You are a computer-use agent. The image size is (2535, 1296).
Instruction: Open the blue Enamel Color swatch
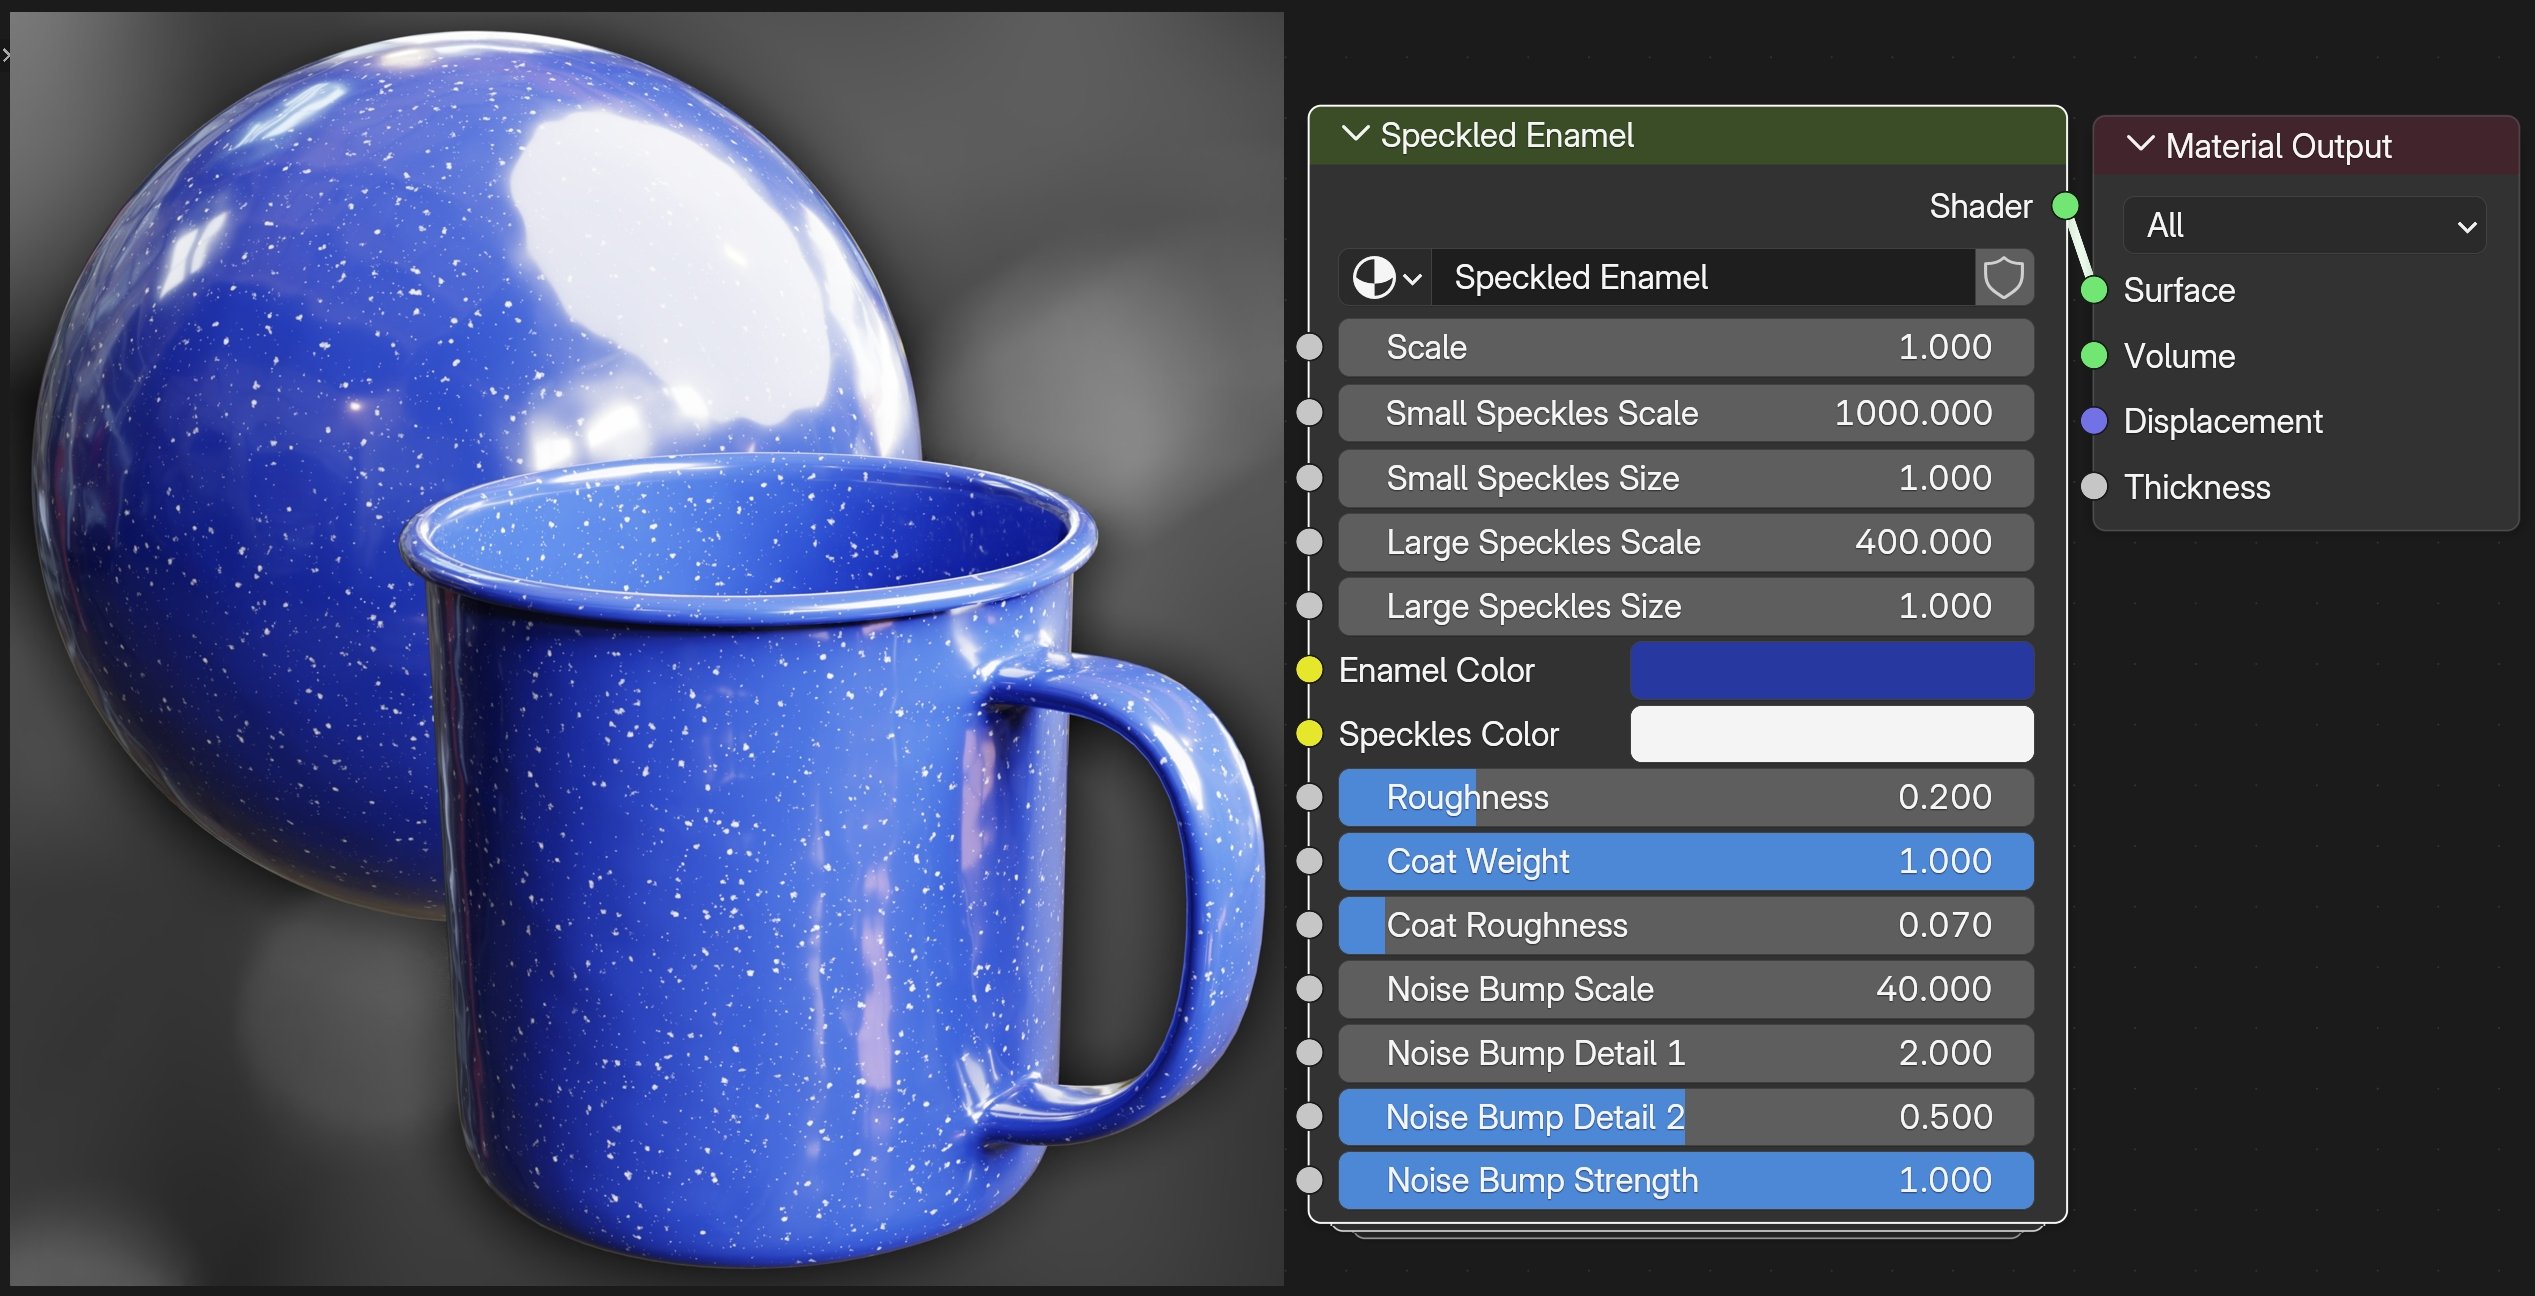tap(1831, 670)
